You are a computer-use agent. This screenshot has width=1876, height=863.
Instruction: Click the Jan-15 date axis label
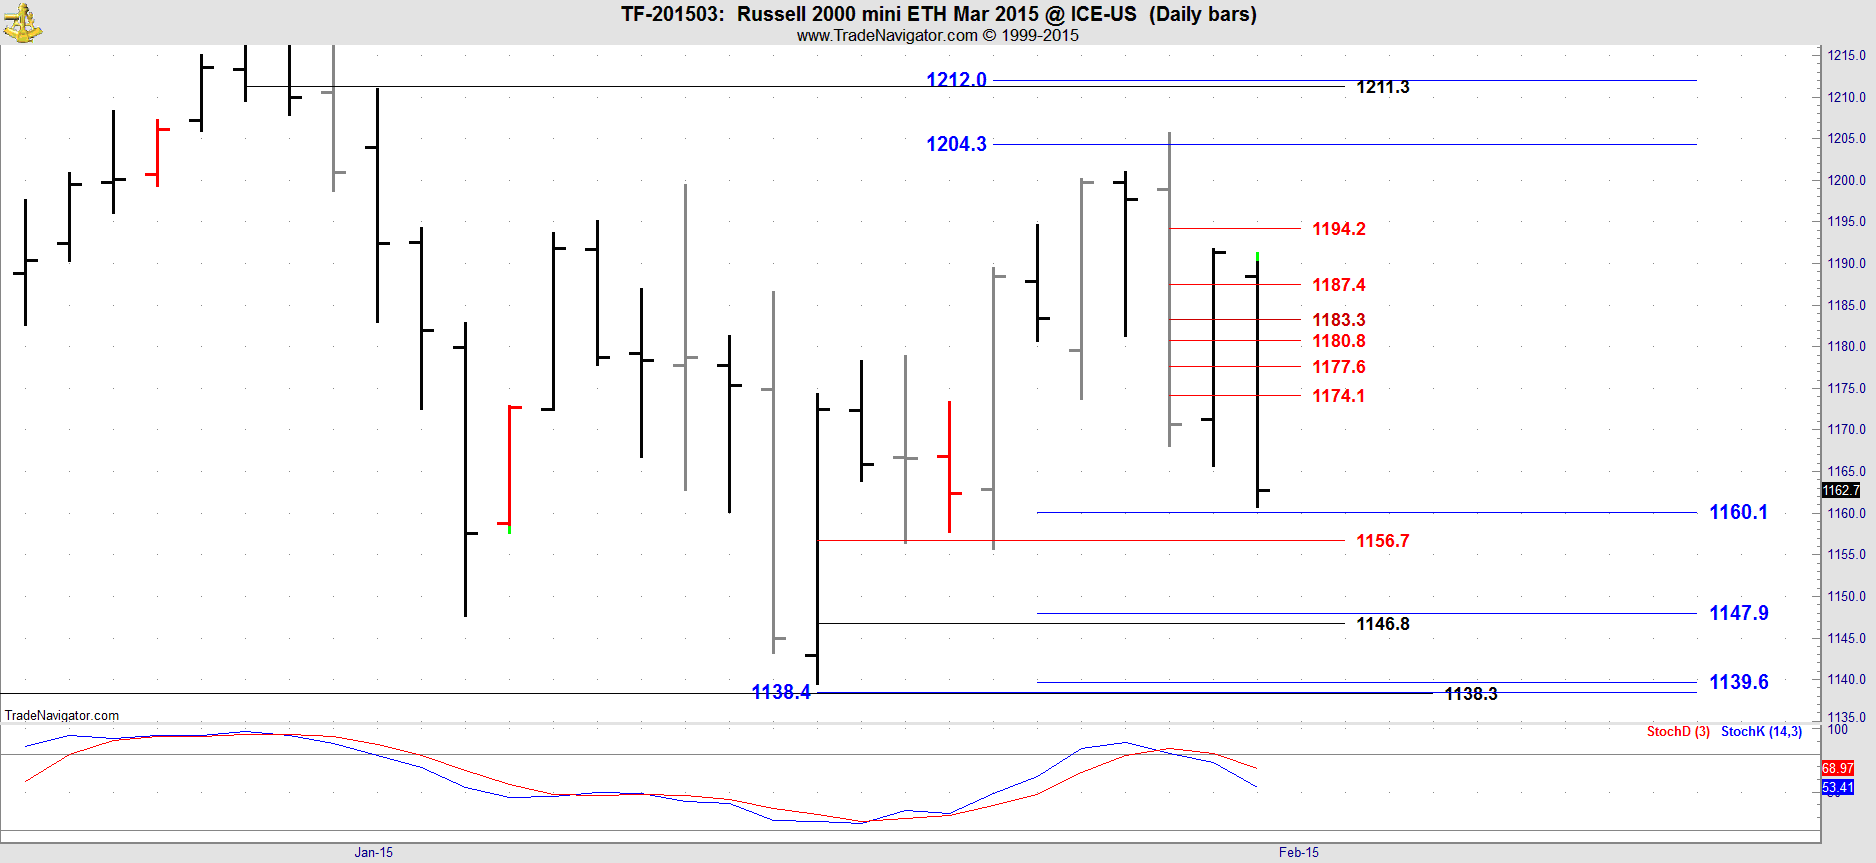(x=373, y=852)
